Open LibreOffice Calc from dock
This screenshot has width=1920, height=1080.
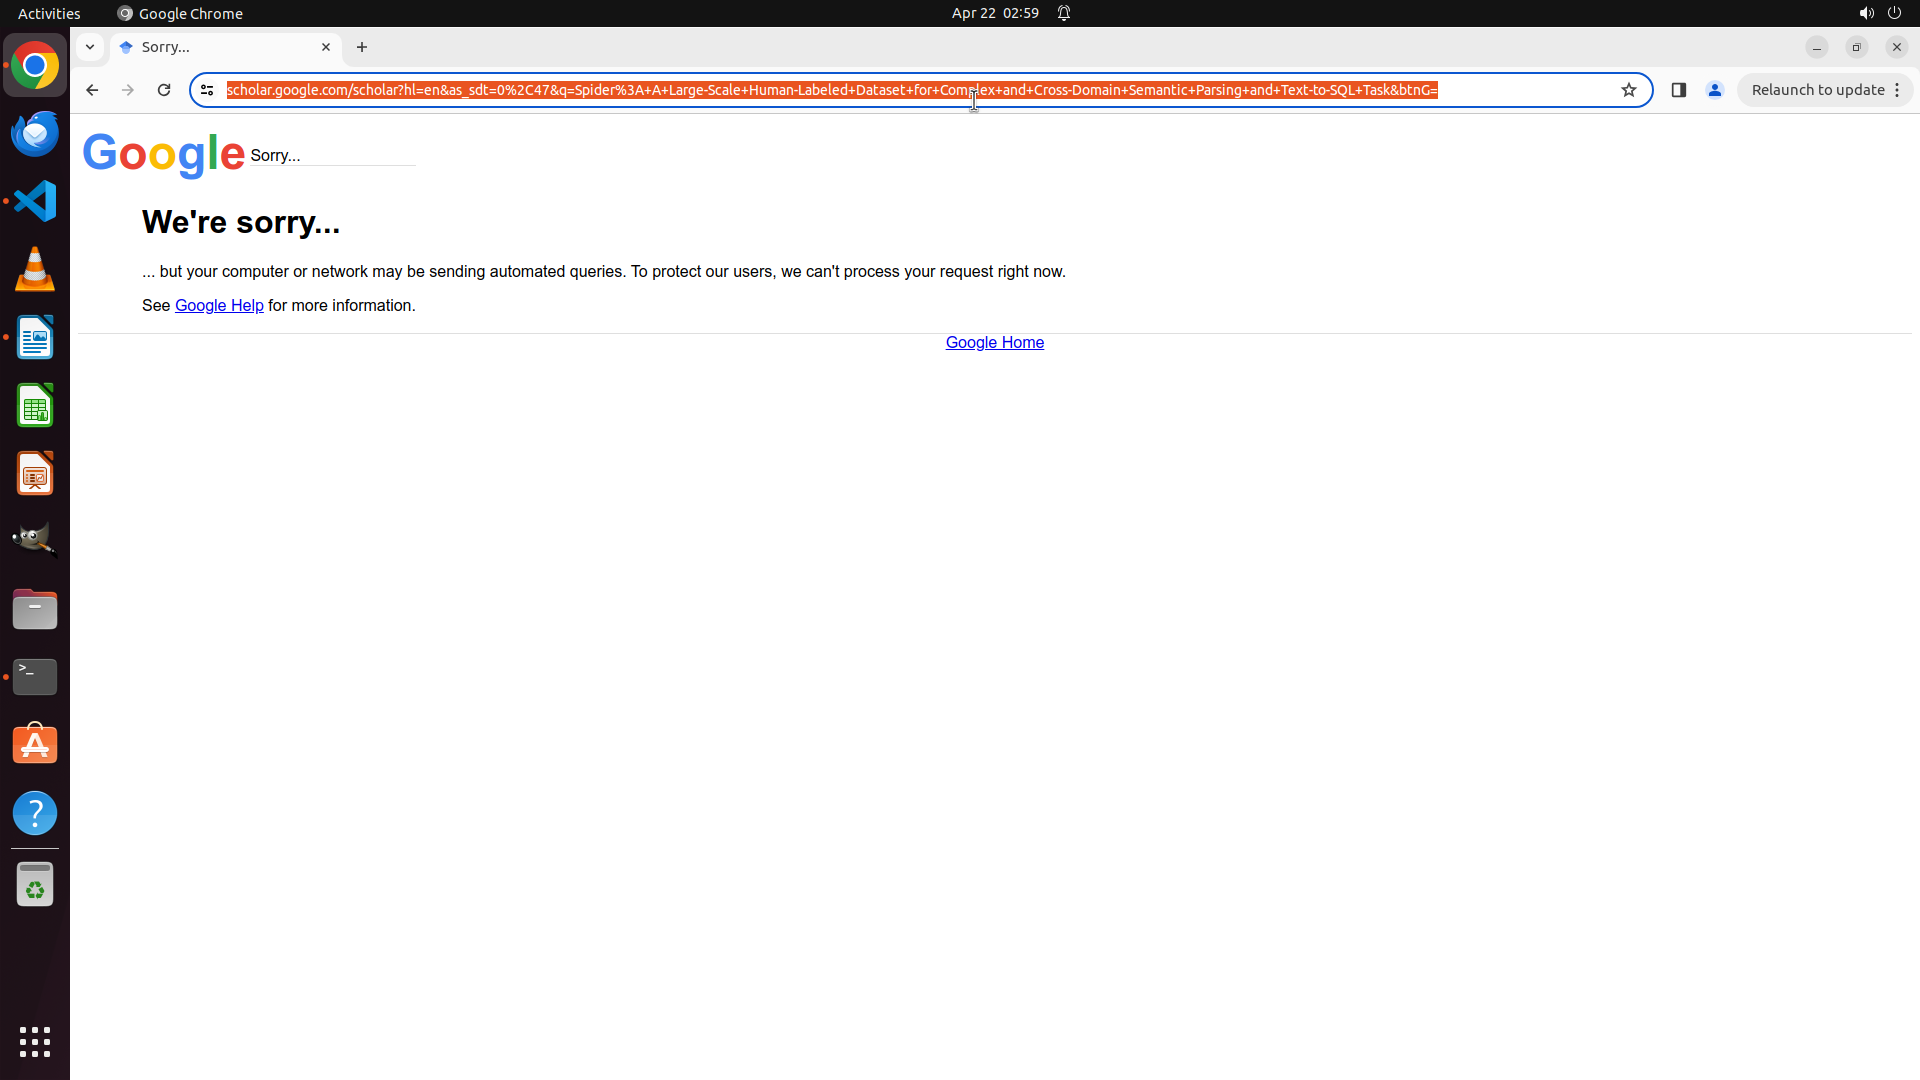point(35,406)
